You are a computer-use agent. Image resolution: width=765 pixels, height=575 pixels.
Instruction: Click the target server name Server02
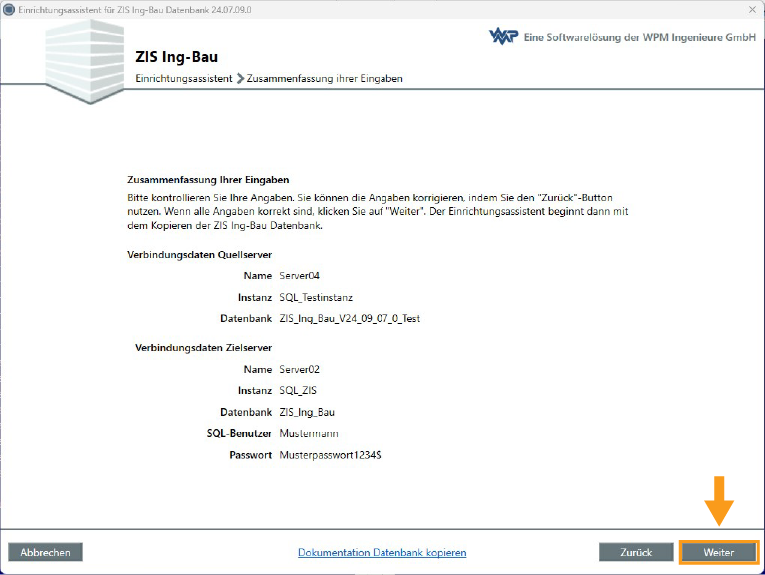pos(299,369)
